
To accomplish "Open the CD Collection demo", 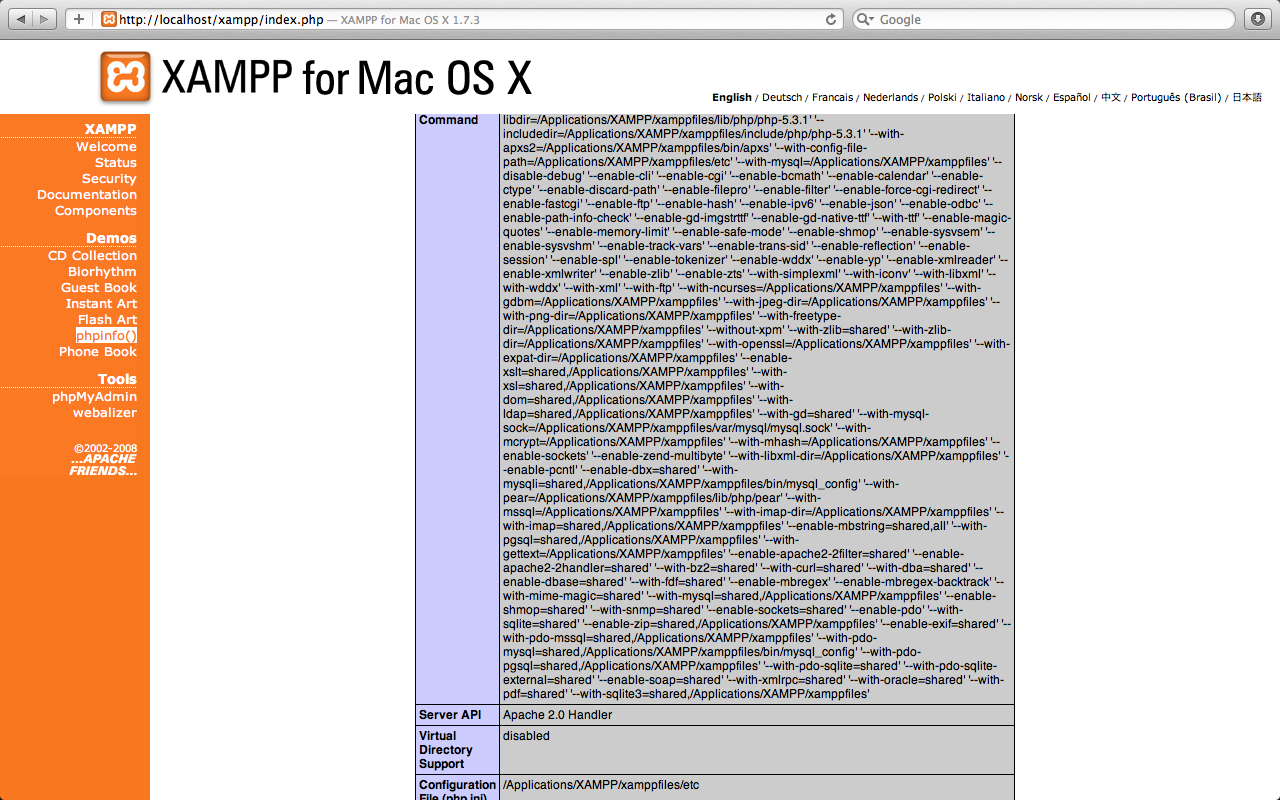I will [x=92, y=256].
